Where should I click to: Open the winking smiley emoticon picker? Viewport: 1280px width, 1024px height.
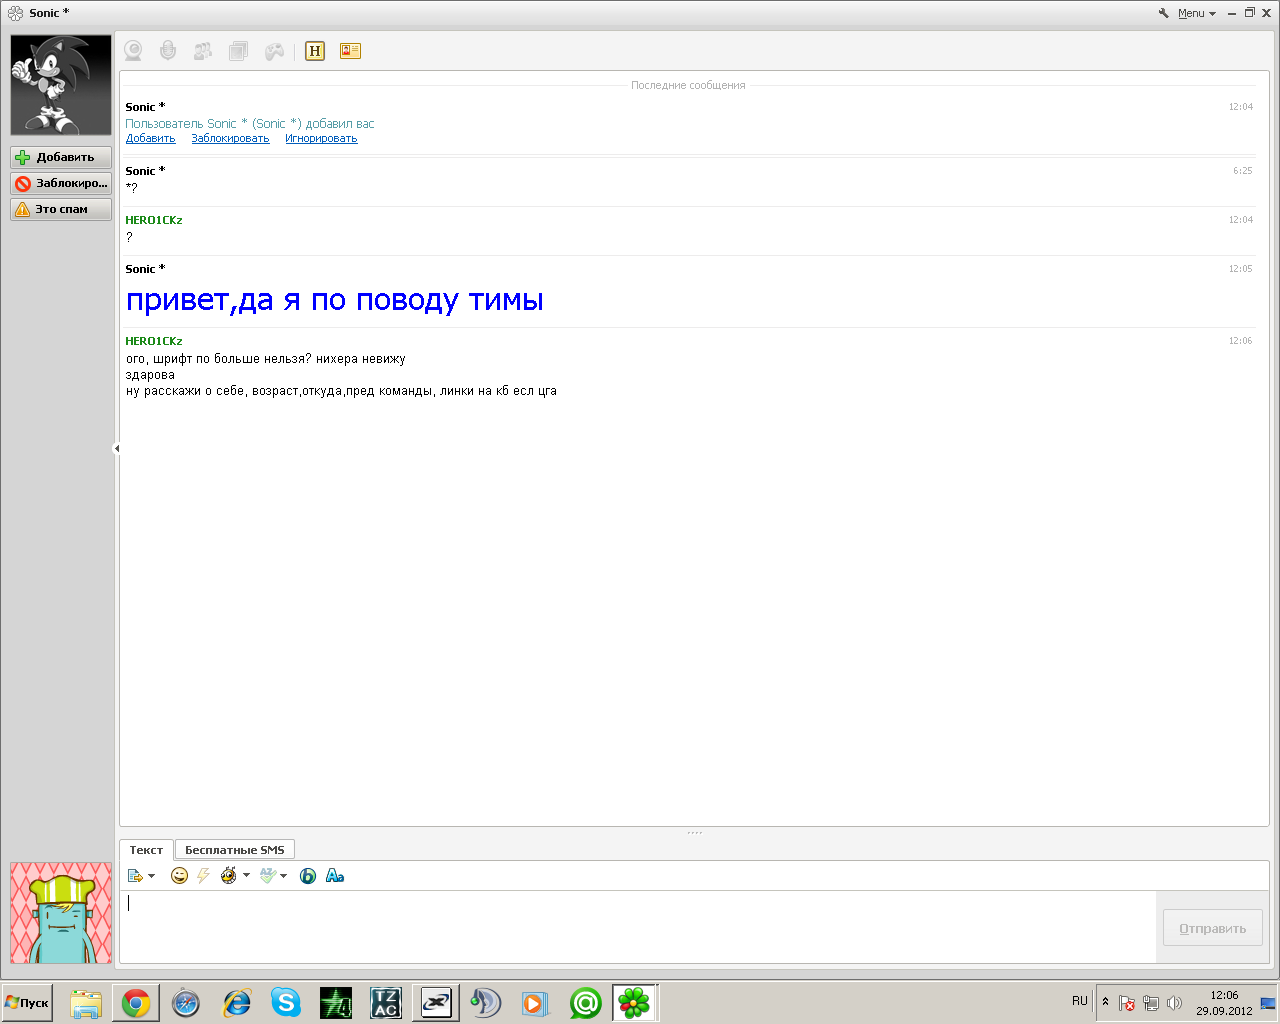pos(179,876)
